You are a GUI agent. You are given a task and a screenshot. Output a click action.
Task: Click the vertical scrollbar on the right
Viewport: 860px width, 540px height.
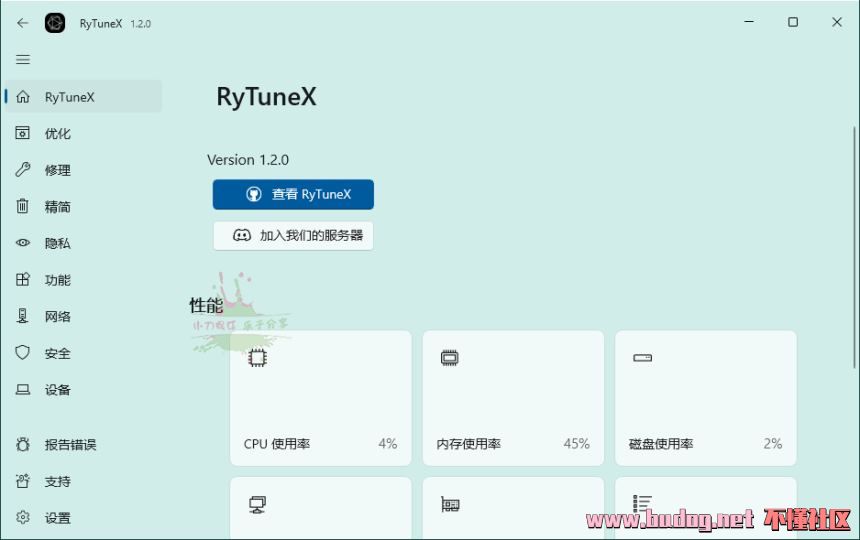pyautogui.click(x=854, y=247)
